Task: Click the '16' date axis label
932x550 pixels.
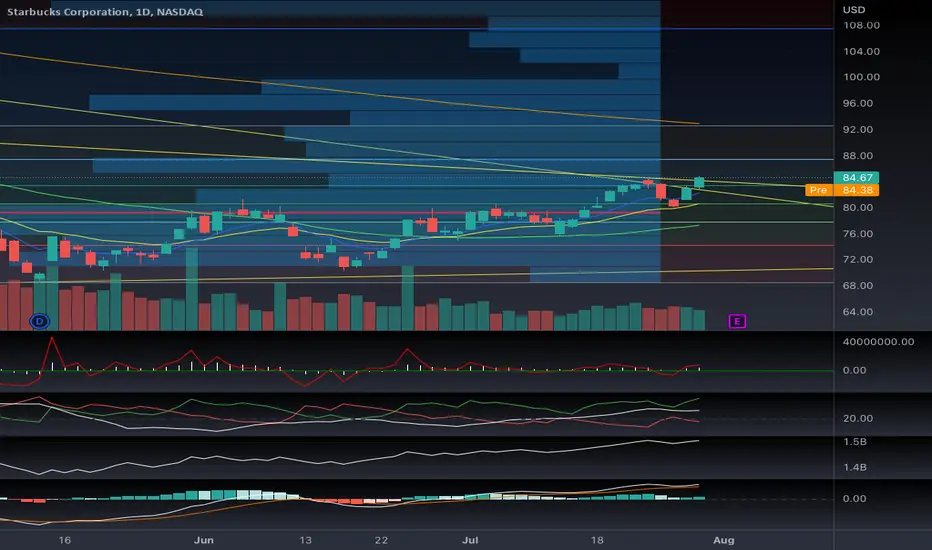Action: tap(64, 540)
